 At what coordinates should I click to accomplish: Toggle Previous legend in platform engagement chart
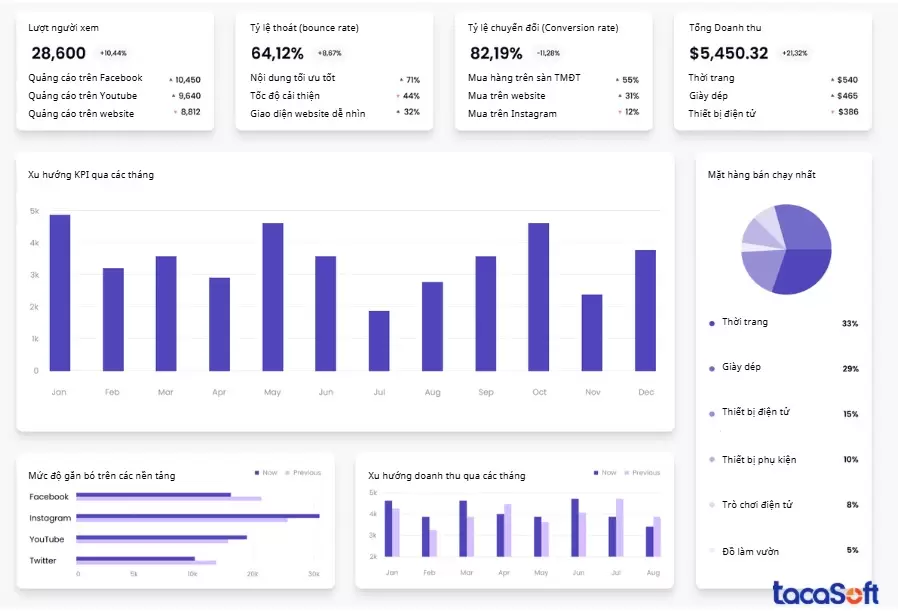[301, 472]
